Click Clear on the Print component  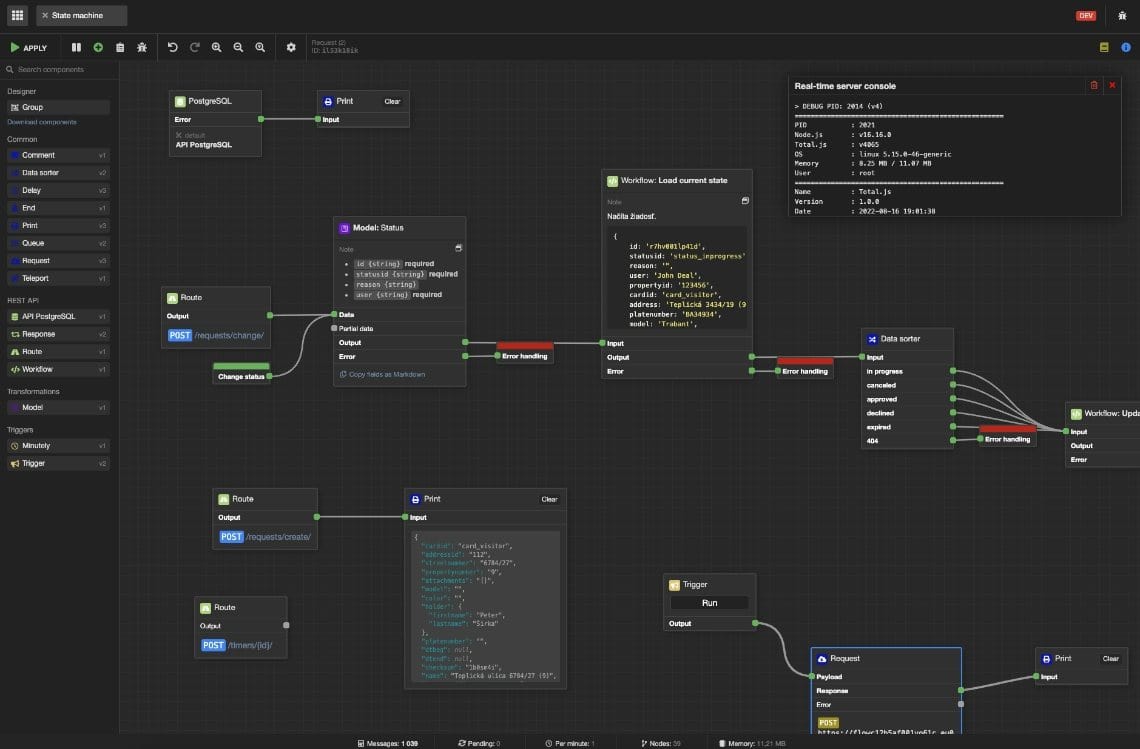point(392,101)
